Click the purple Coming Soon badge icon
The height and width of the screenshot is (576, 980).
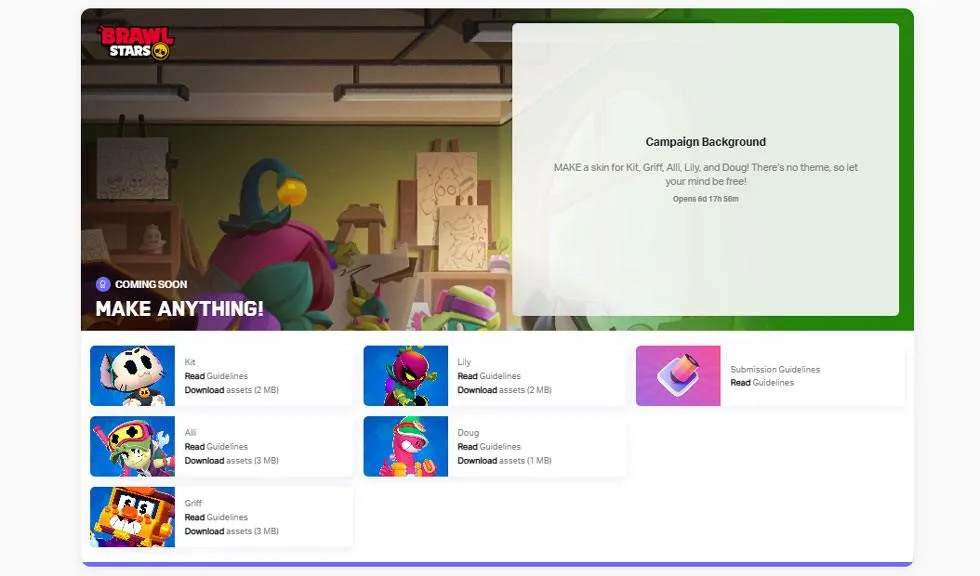(x=103, y=284)
